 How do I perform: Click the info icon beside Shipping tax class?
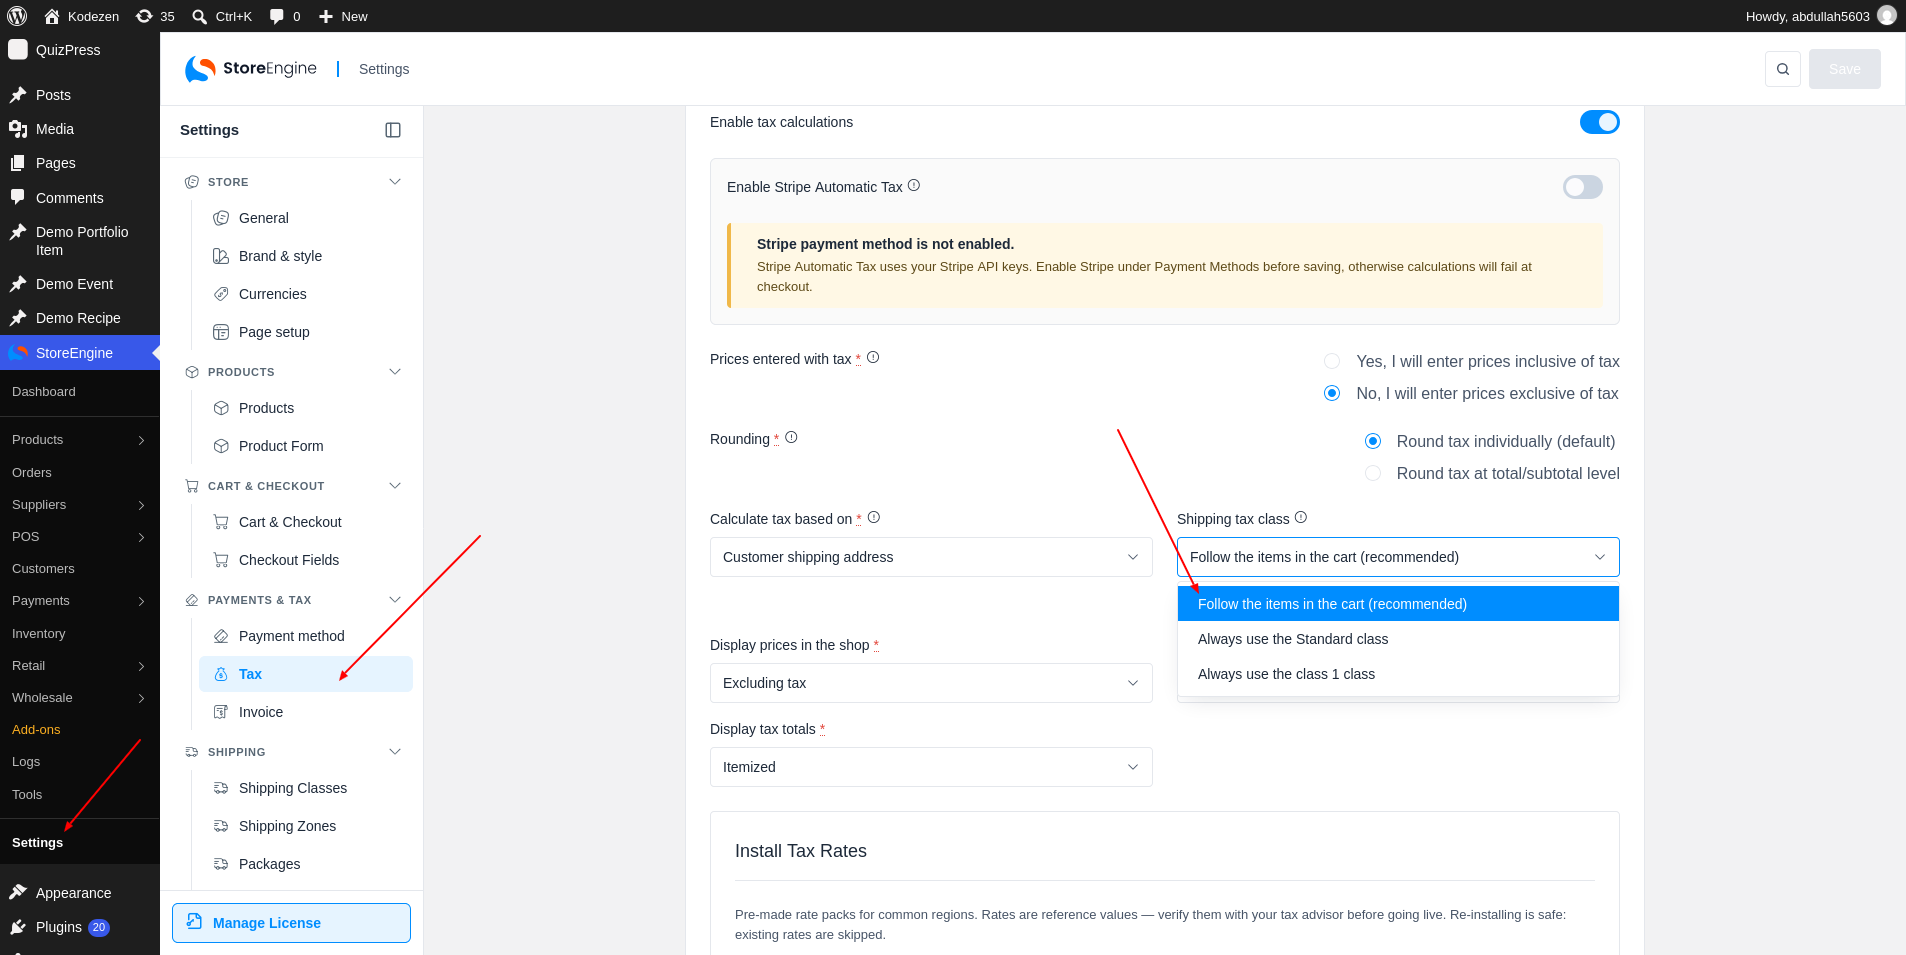[x=1301, y=518]
